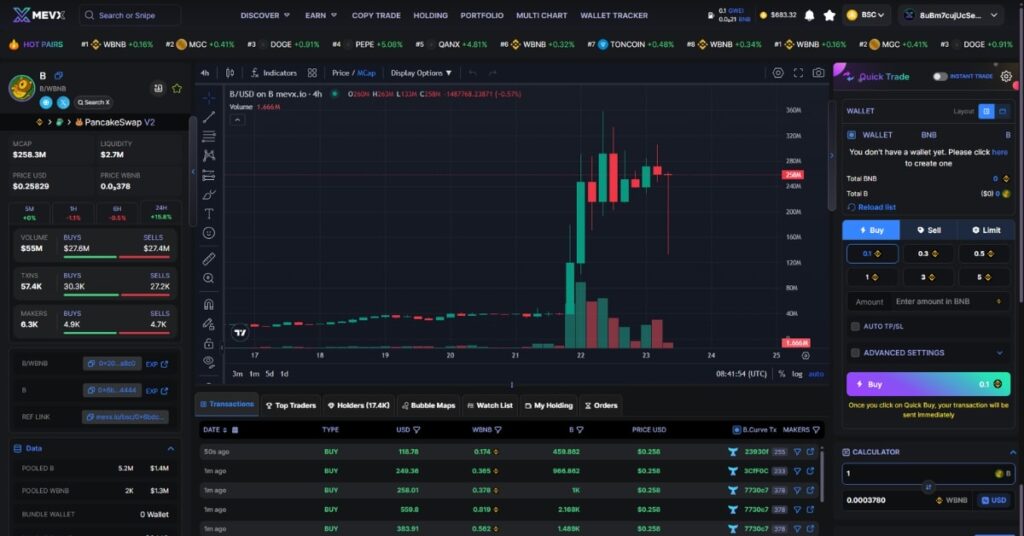Open the Copy Trade page
The width and height of the screenshot is (1024, 536).
376,15
